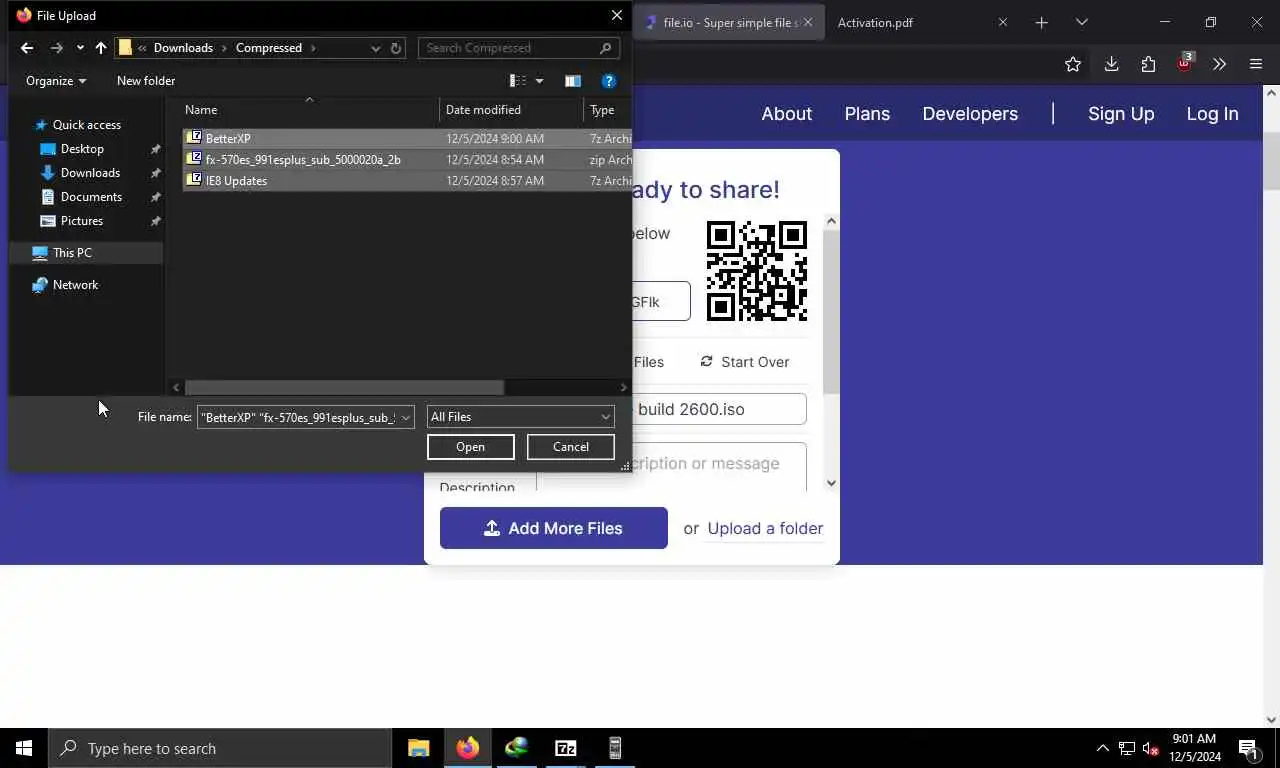Go forward in File Upload dialog
Viewport: 1280px width, 768px height.
(57, 48)
